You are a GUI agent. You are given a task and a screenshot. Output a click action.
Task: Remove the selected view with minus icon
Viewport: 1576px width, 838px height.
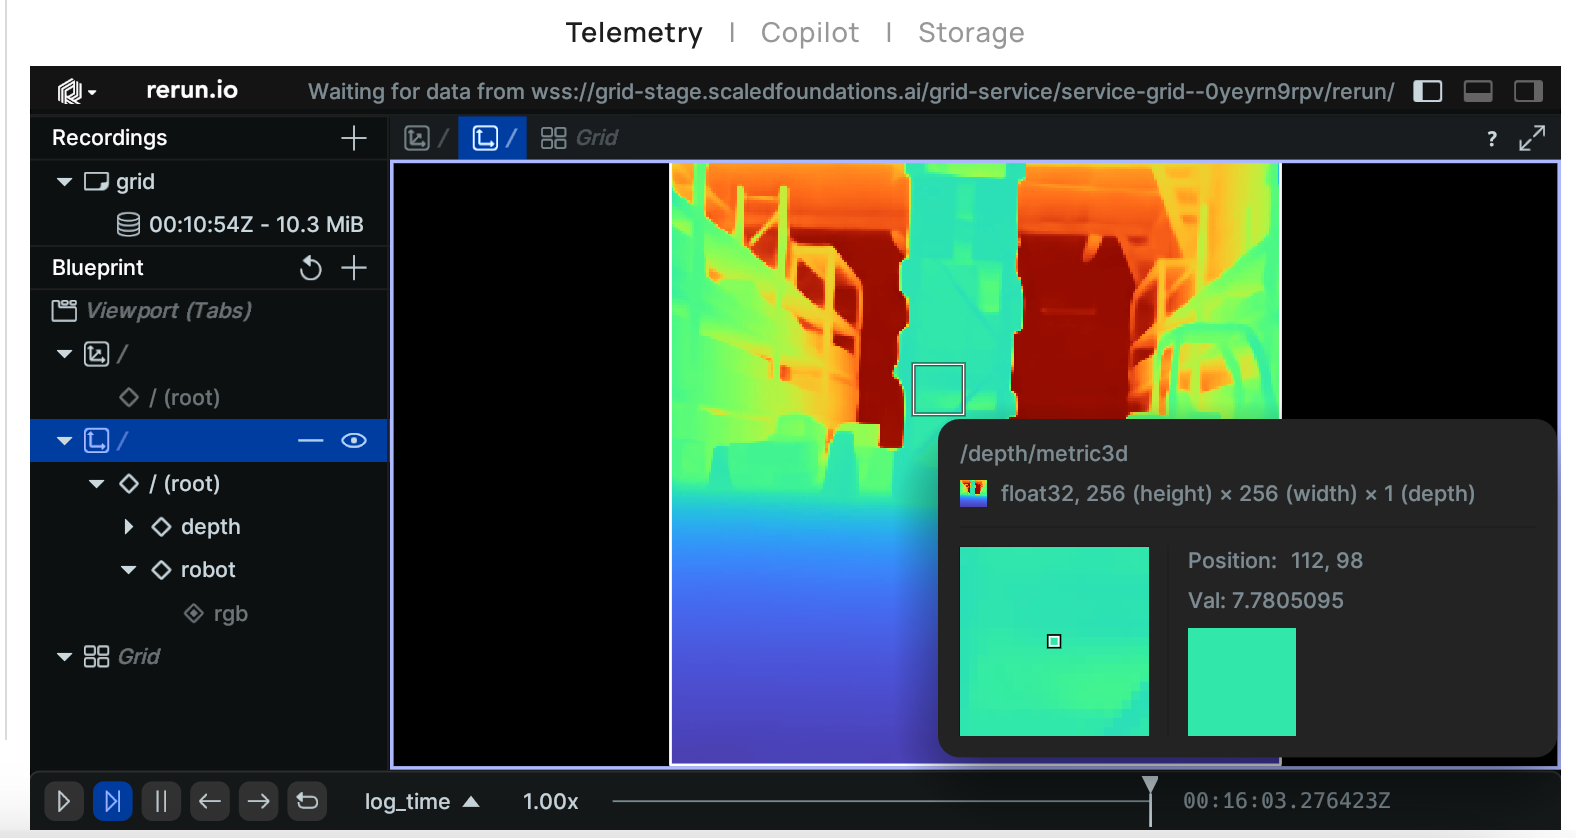[311, 441]
